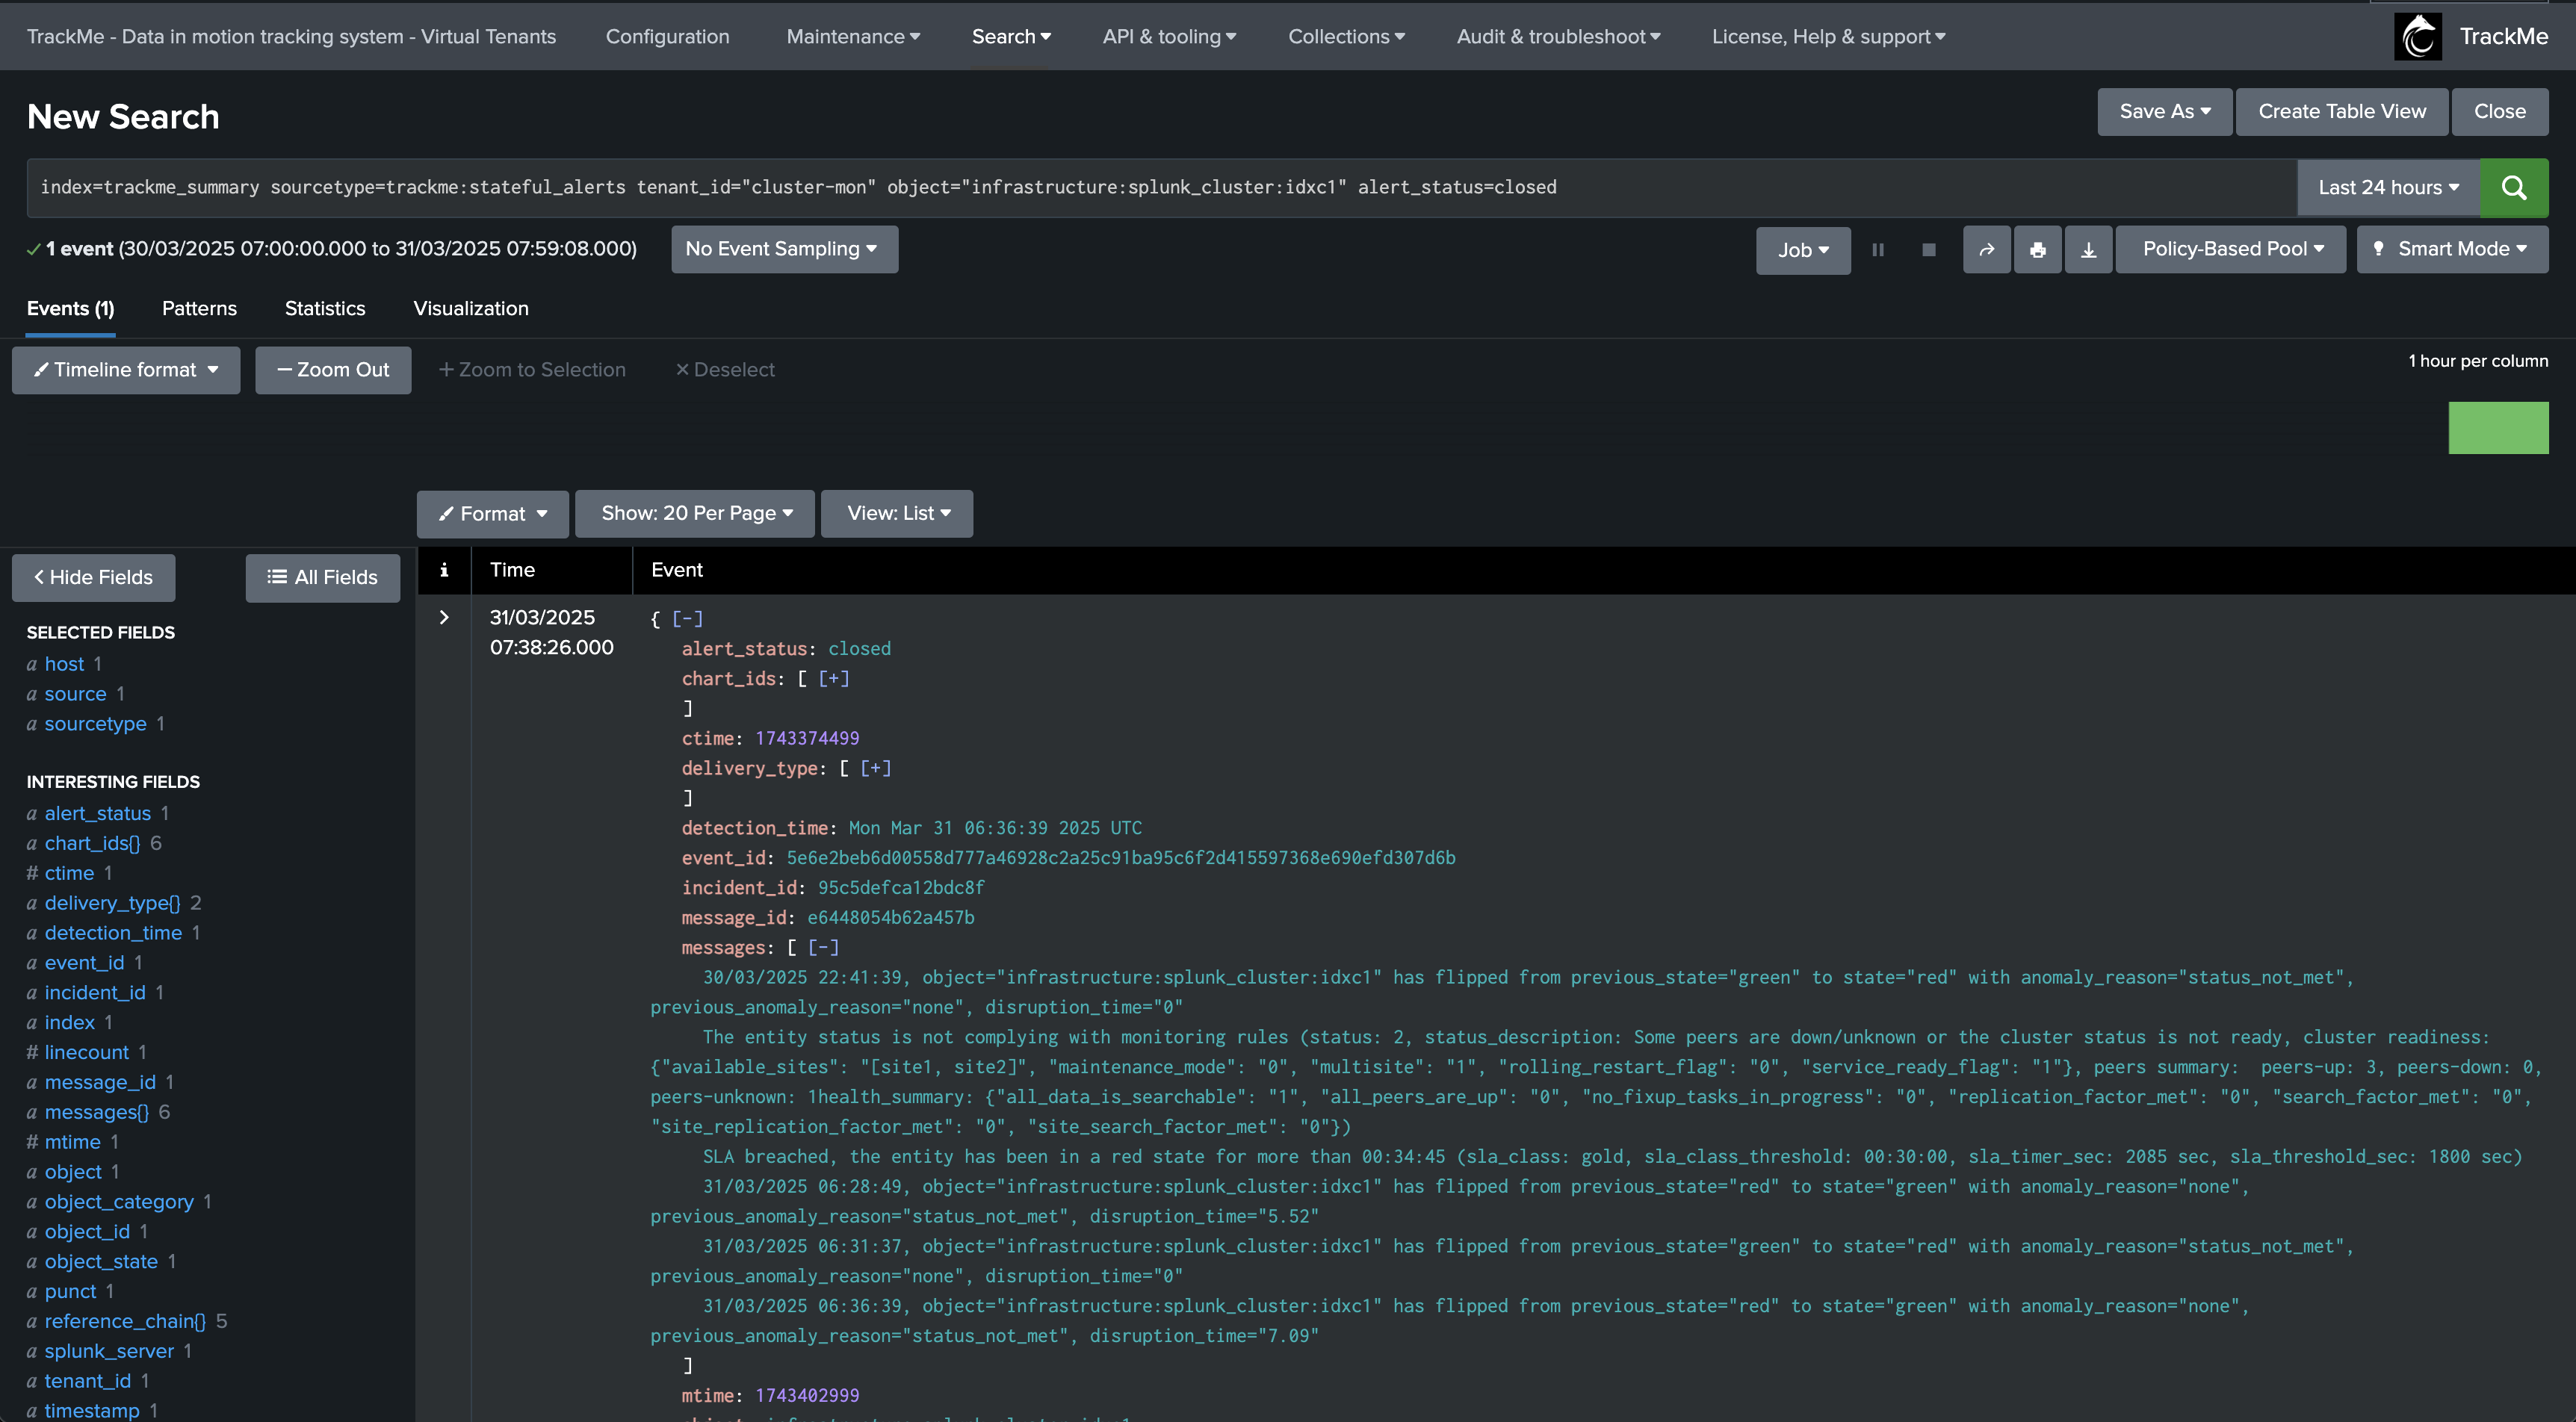
Task: Select sourcetype field in sidebar
Action: pos(95,724)
